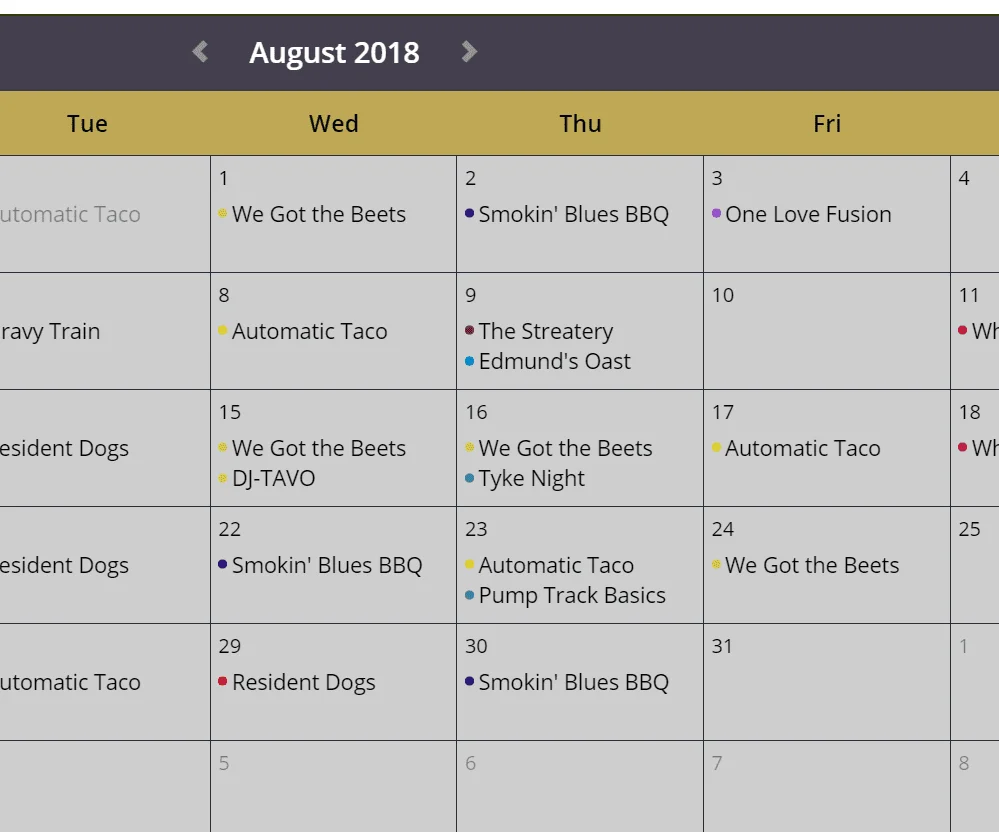Open Automatic Taco event on August 8
Screen dimensions: 999x832
tap(310, 331)
